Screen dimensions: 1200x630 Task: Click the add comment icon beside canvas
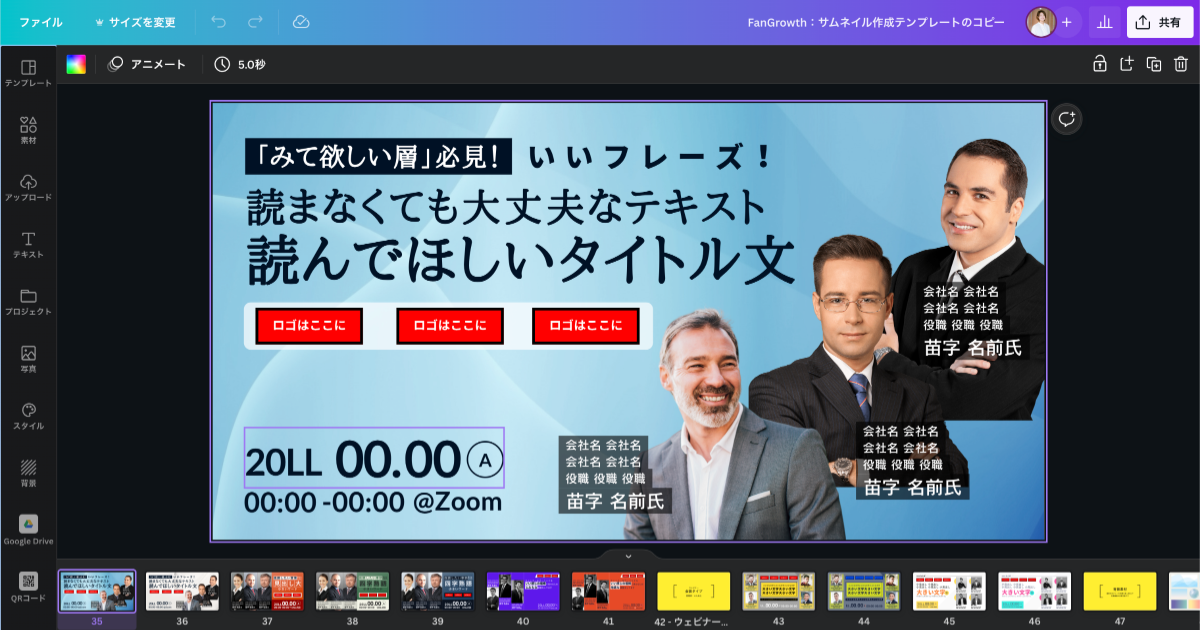point(1066,119)
